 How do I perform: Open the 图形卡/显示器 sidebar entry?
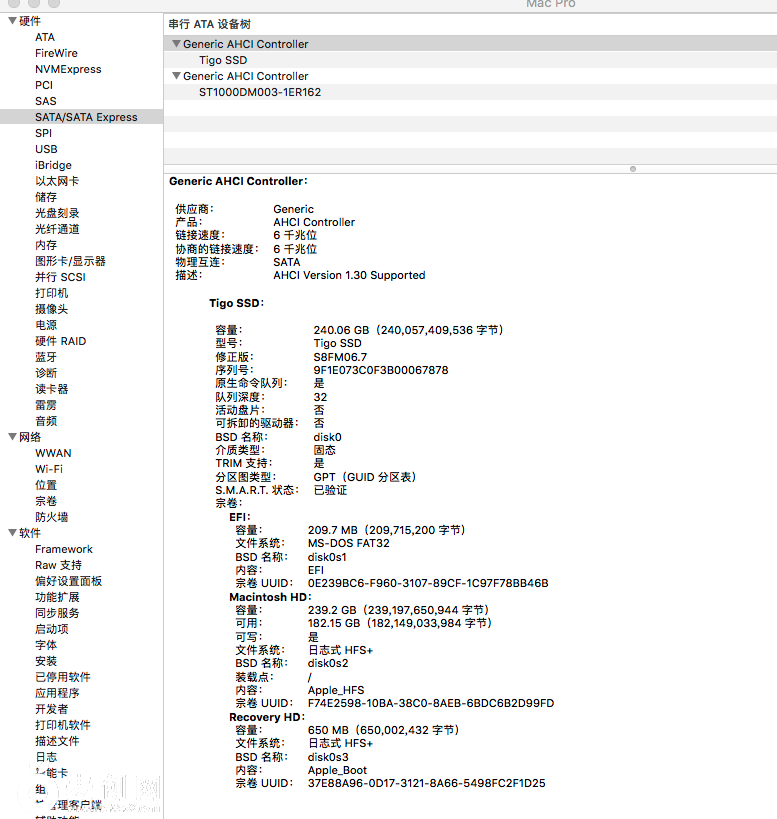[x=70, y=261]
